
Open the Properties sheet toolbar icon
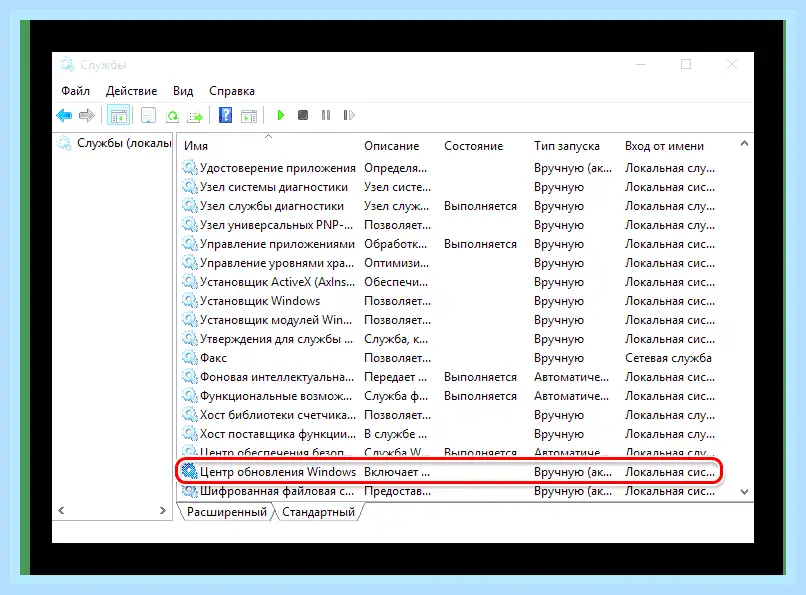pyautogui.click(x=149, y=116)
